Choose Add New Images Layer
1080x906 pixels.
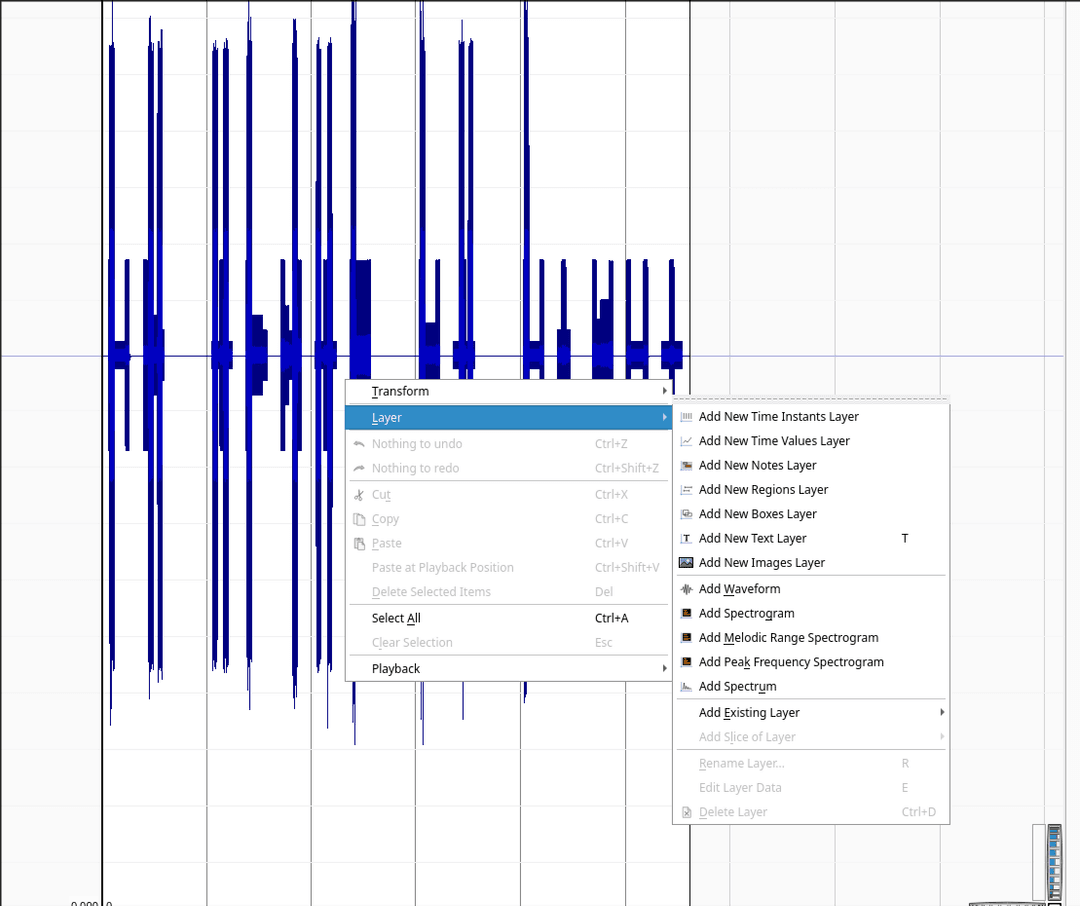click(x=811, y=563)
